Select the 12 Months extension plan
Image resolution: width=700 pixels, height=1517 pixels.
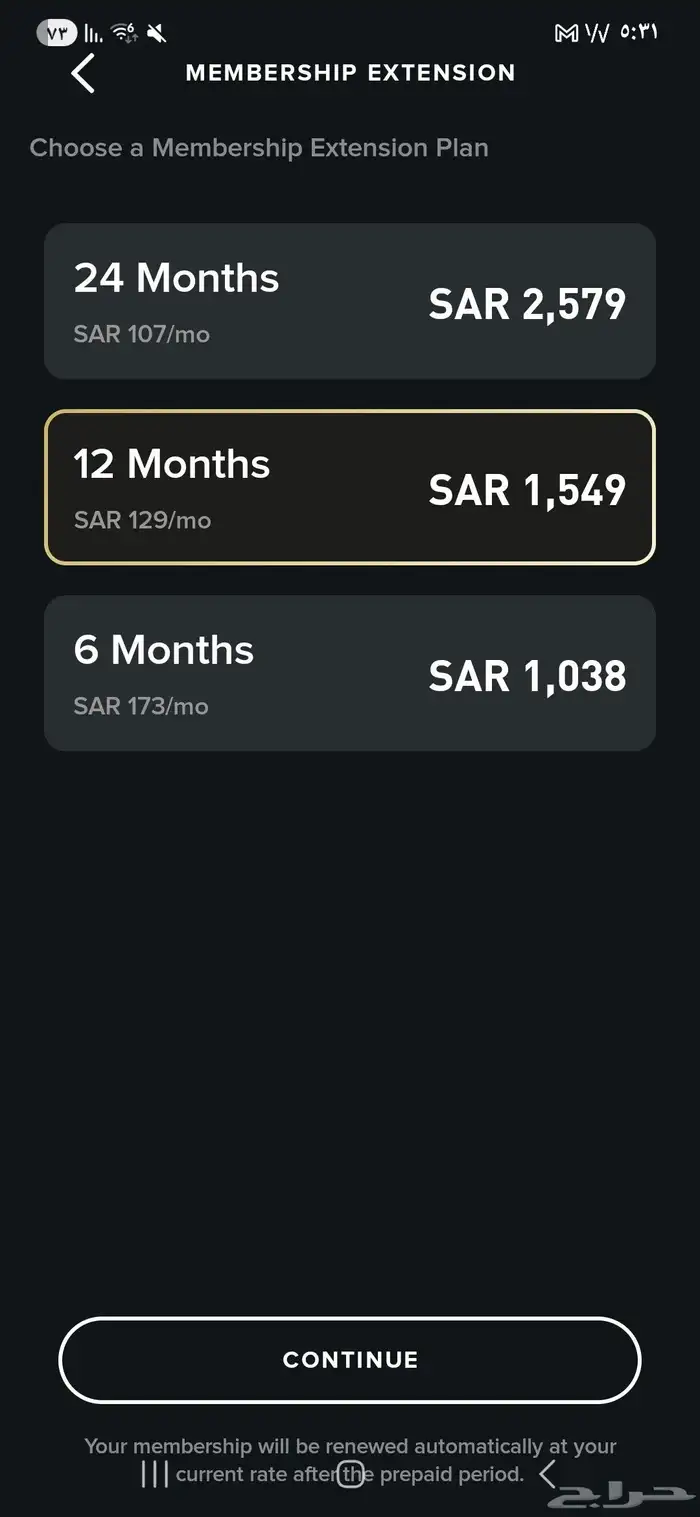point(350,487)
